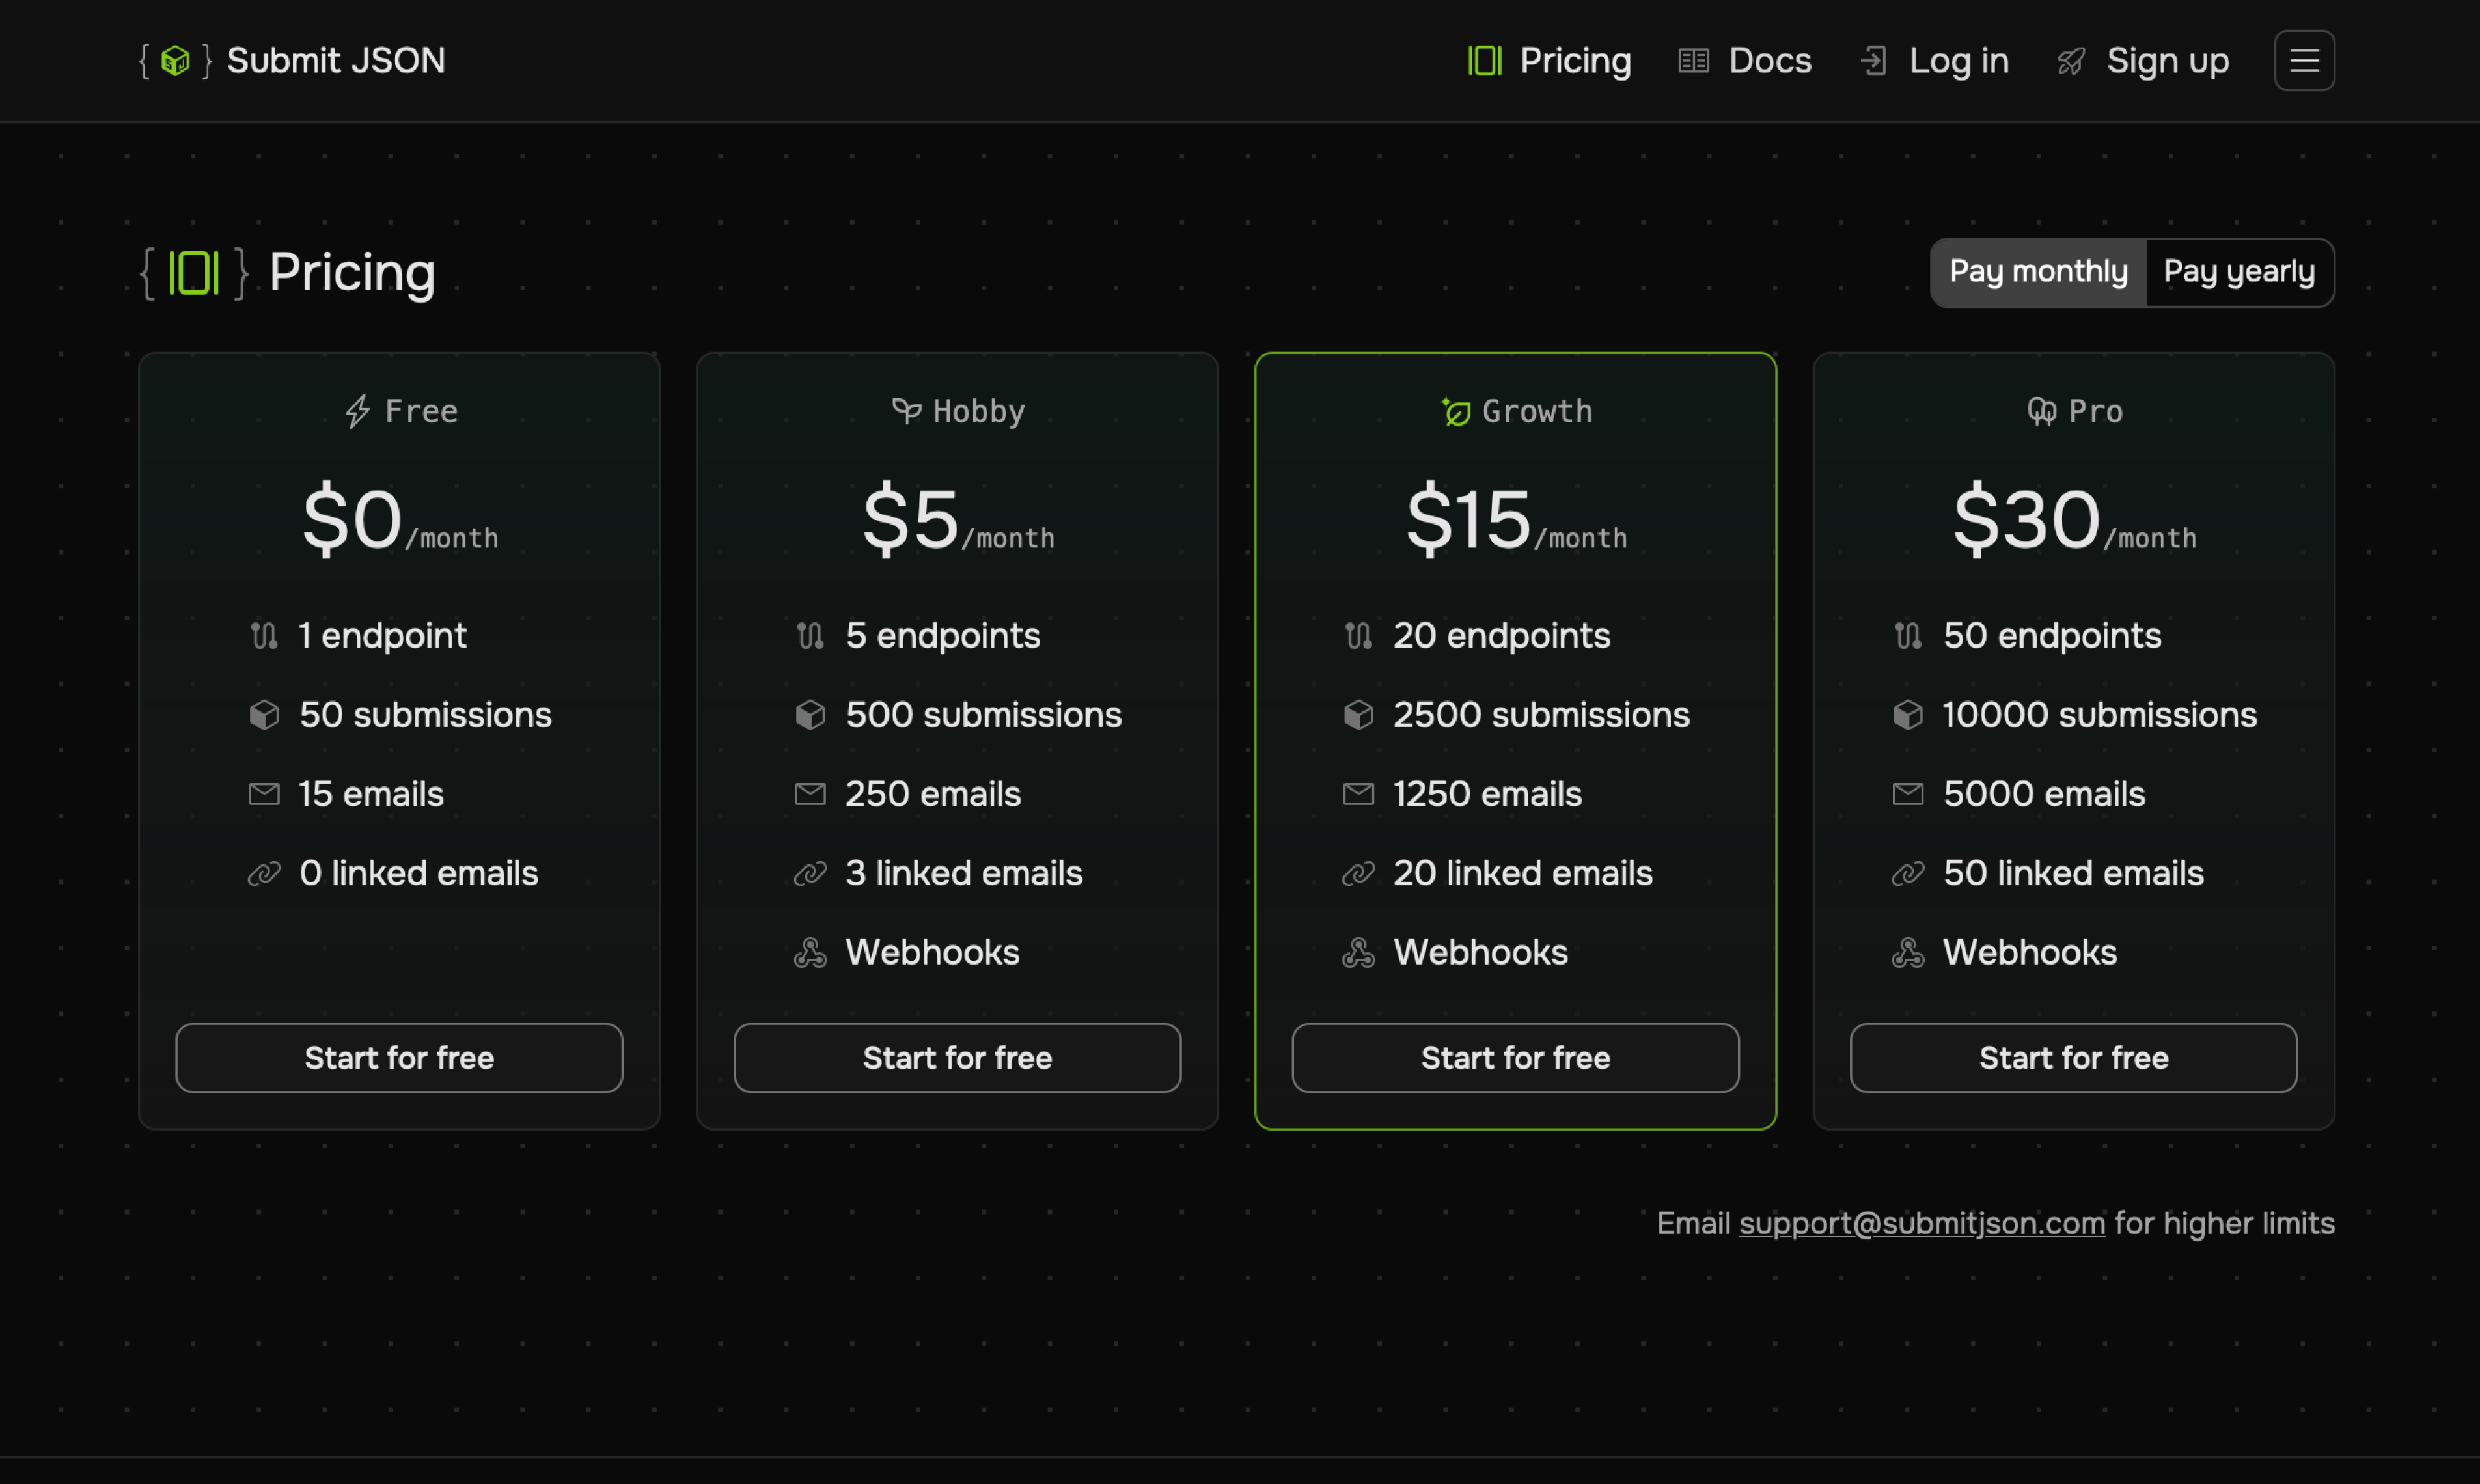This screenshot has height=1484, width=2480.
Task: Click link icon beside 50 linked emails
Action: [1908, 873]
